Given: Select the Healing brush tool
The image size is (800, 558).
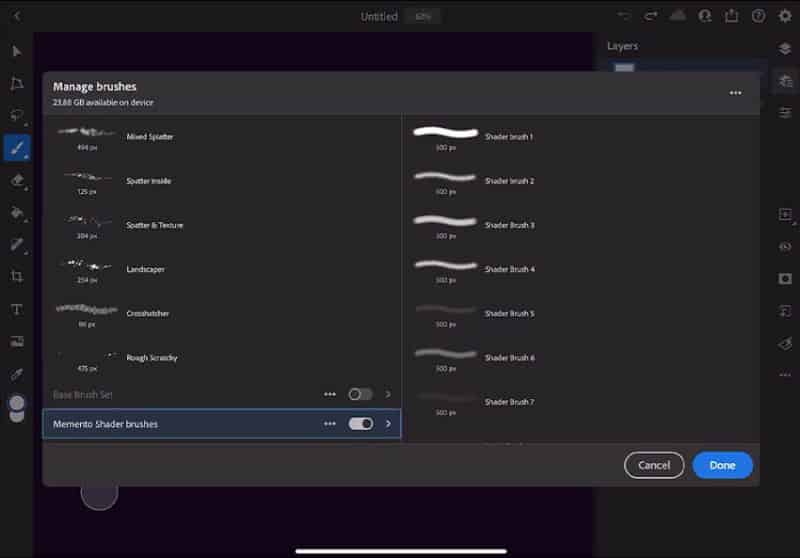Looking at the screenshot, I should point(17,244).
